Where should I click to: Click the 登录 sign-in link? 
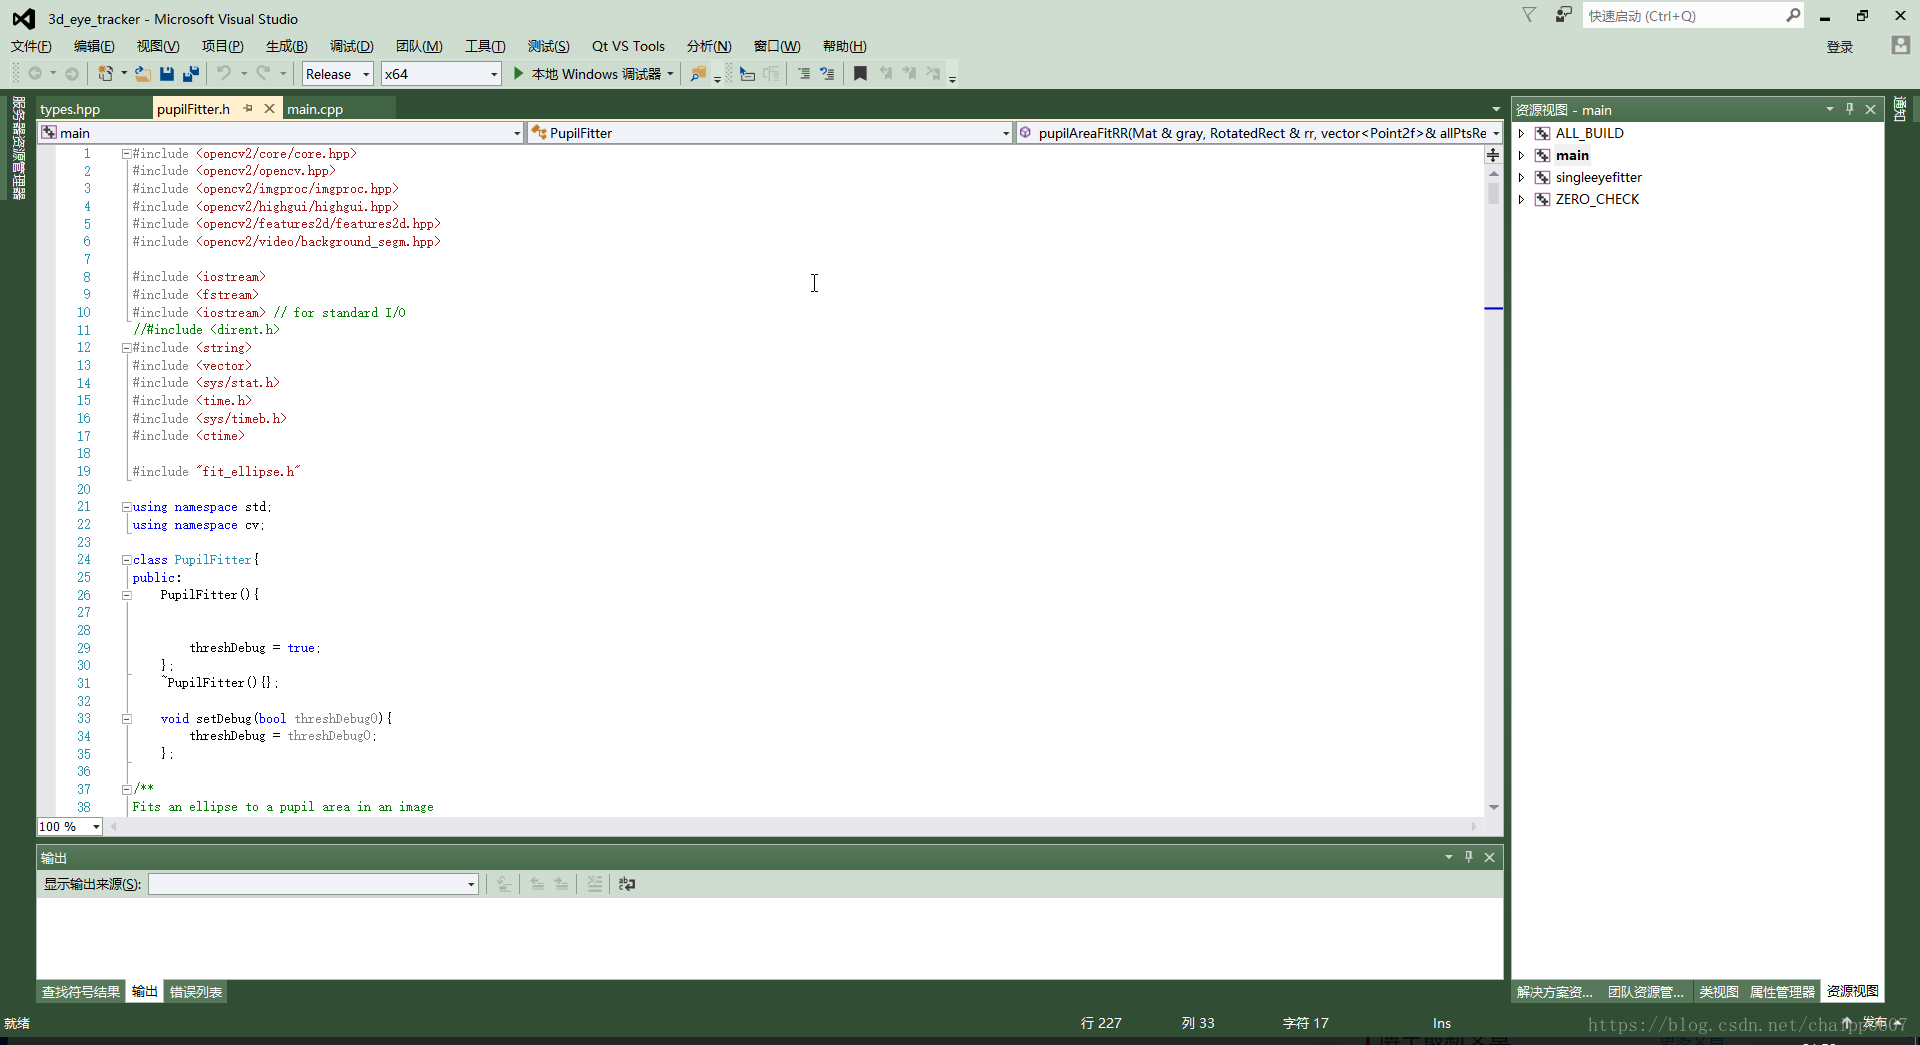pyautogui.click(x=1840, y=47)
